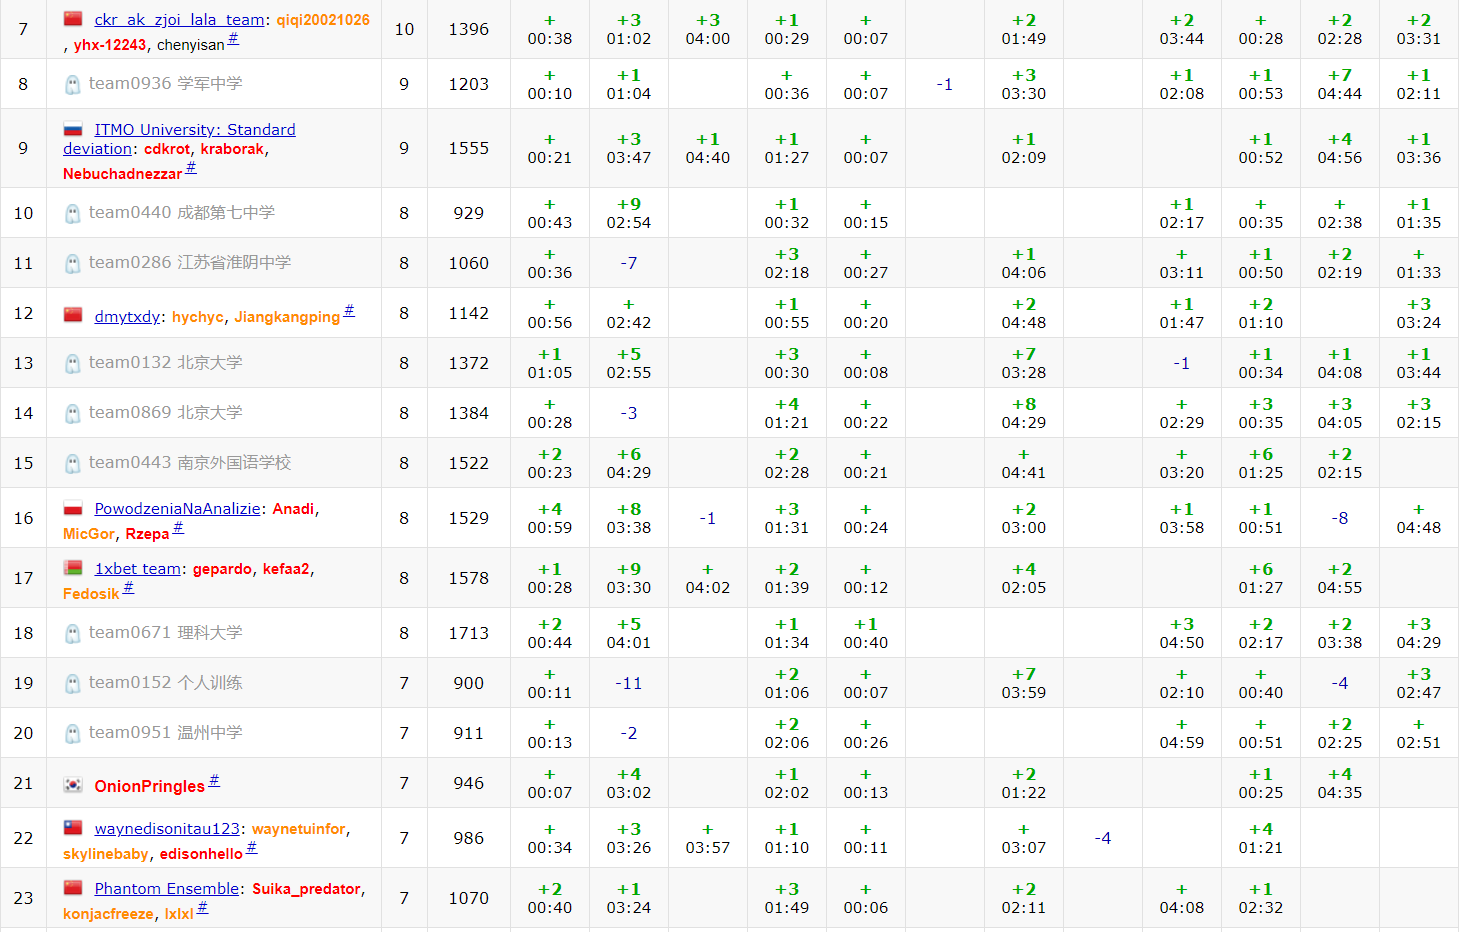
Task: Click the Chinese flag next to dmytxdy
Action: tap(73, 315)
